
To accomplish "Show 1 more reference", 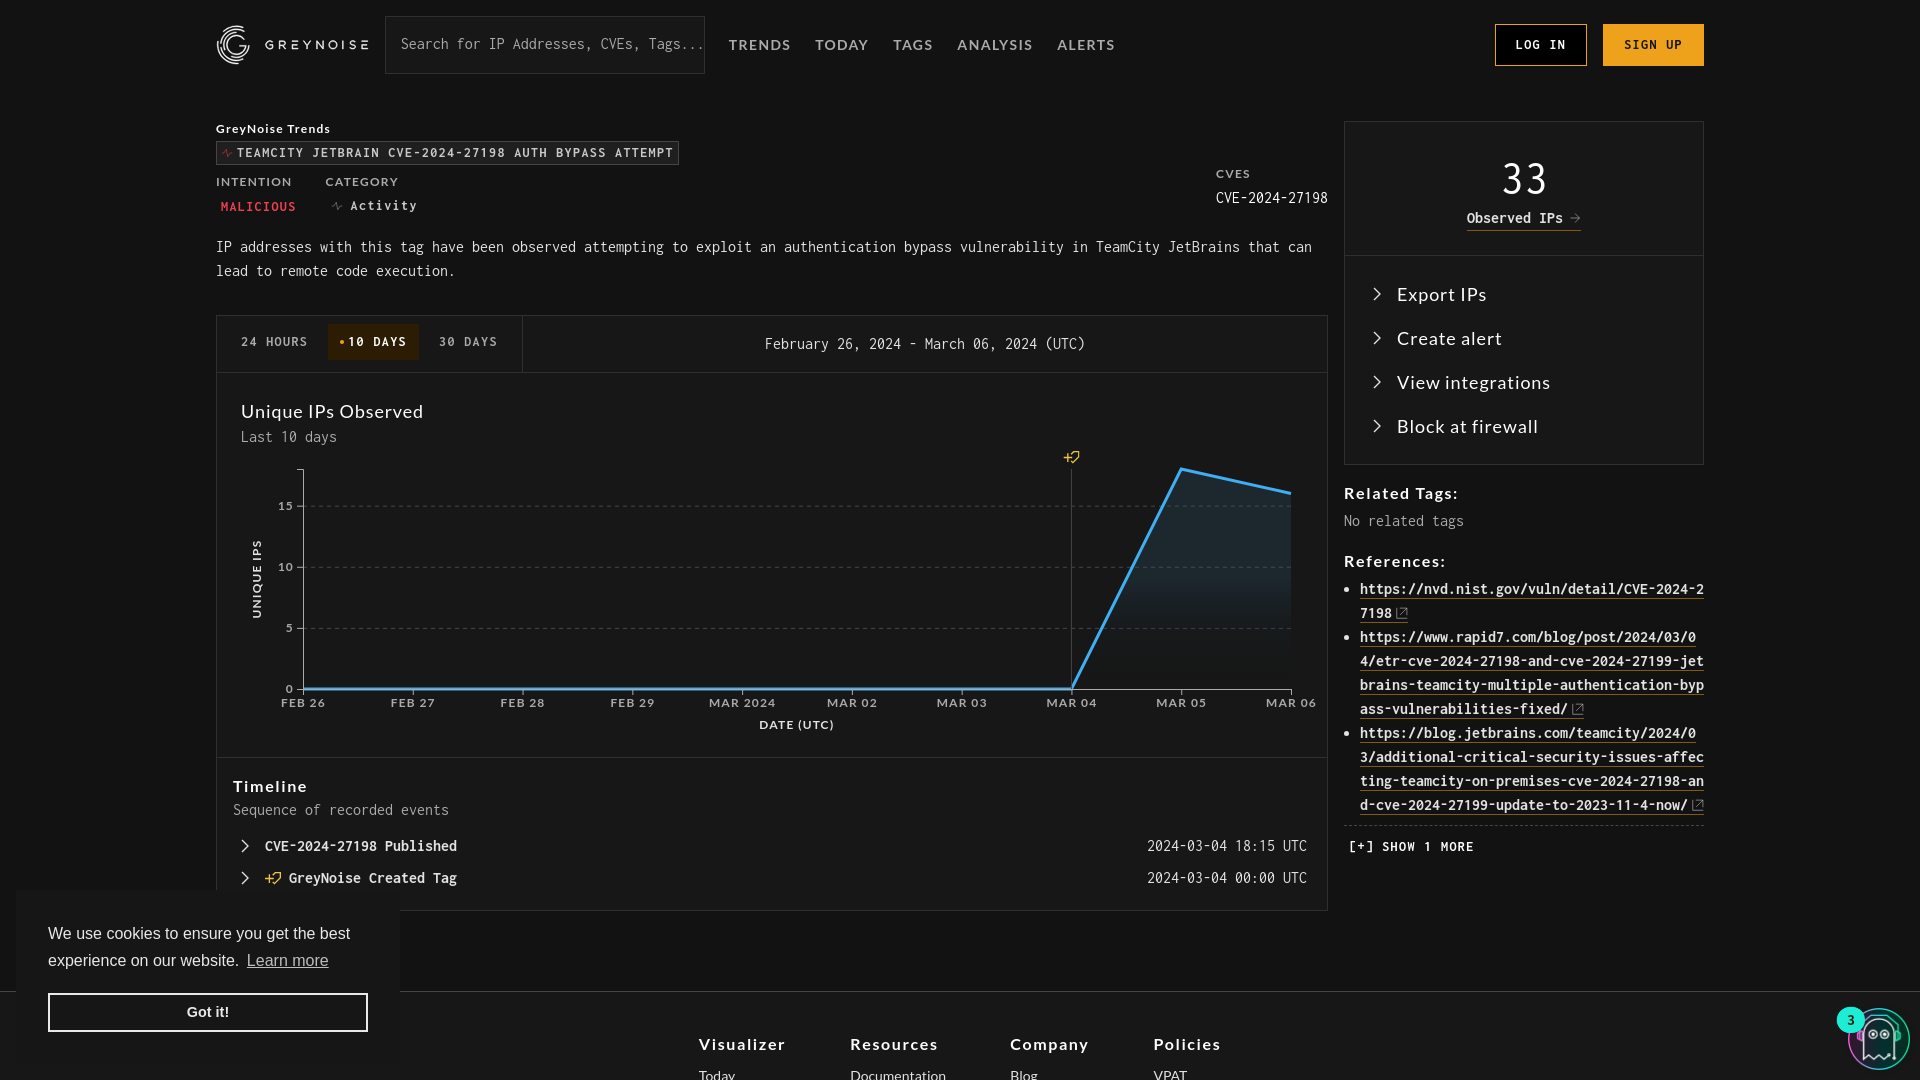I will 1411,847.
